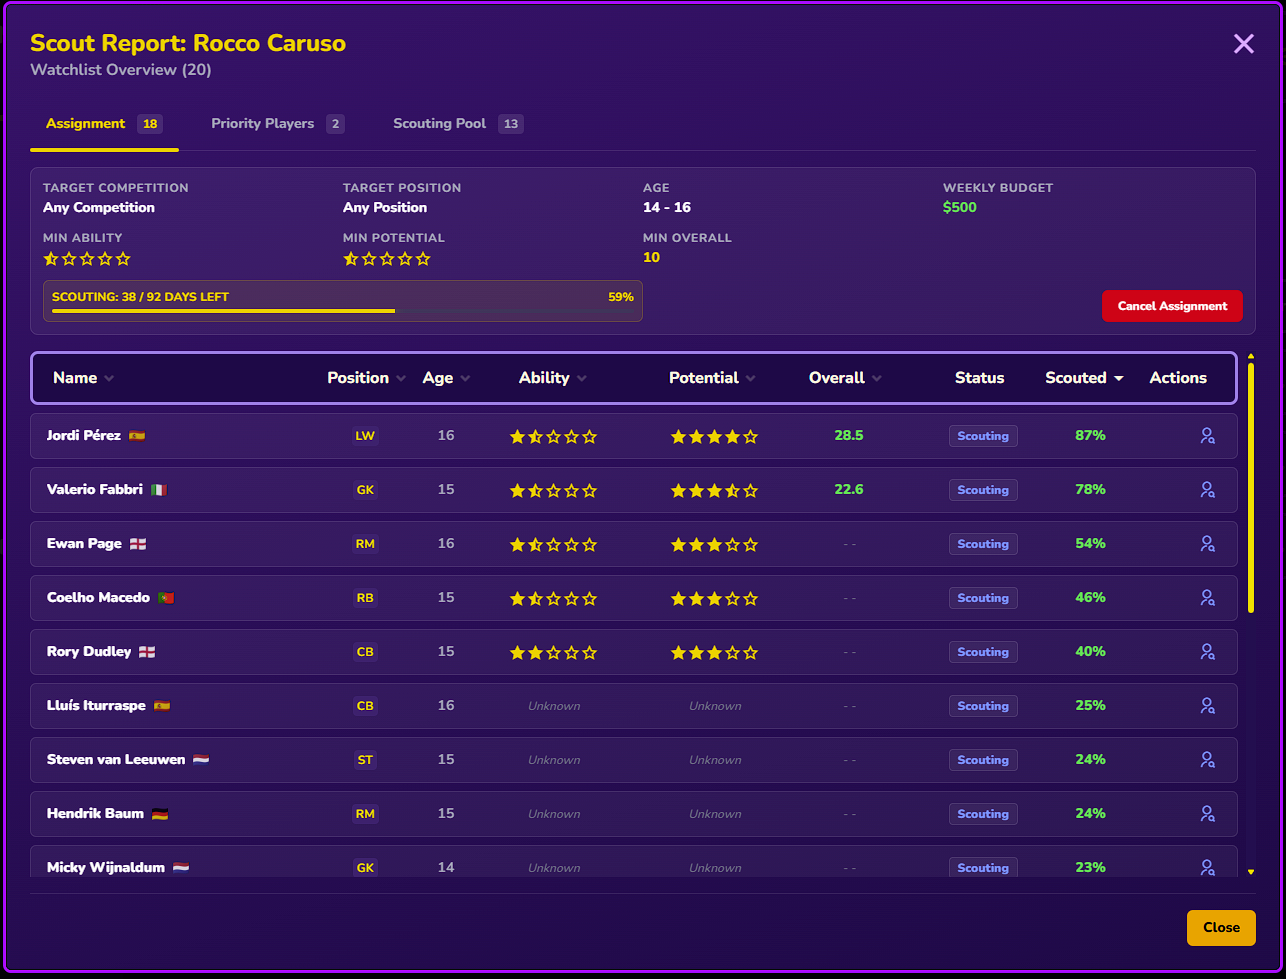Click Scouting status badge for Rory Dudley

coord(983,652)
